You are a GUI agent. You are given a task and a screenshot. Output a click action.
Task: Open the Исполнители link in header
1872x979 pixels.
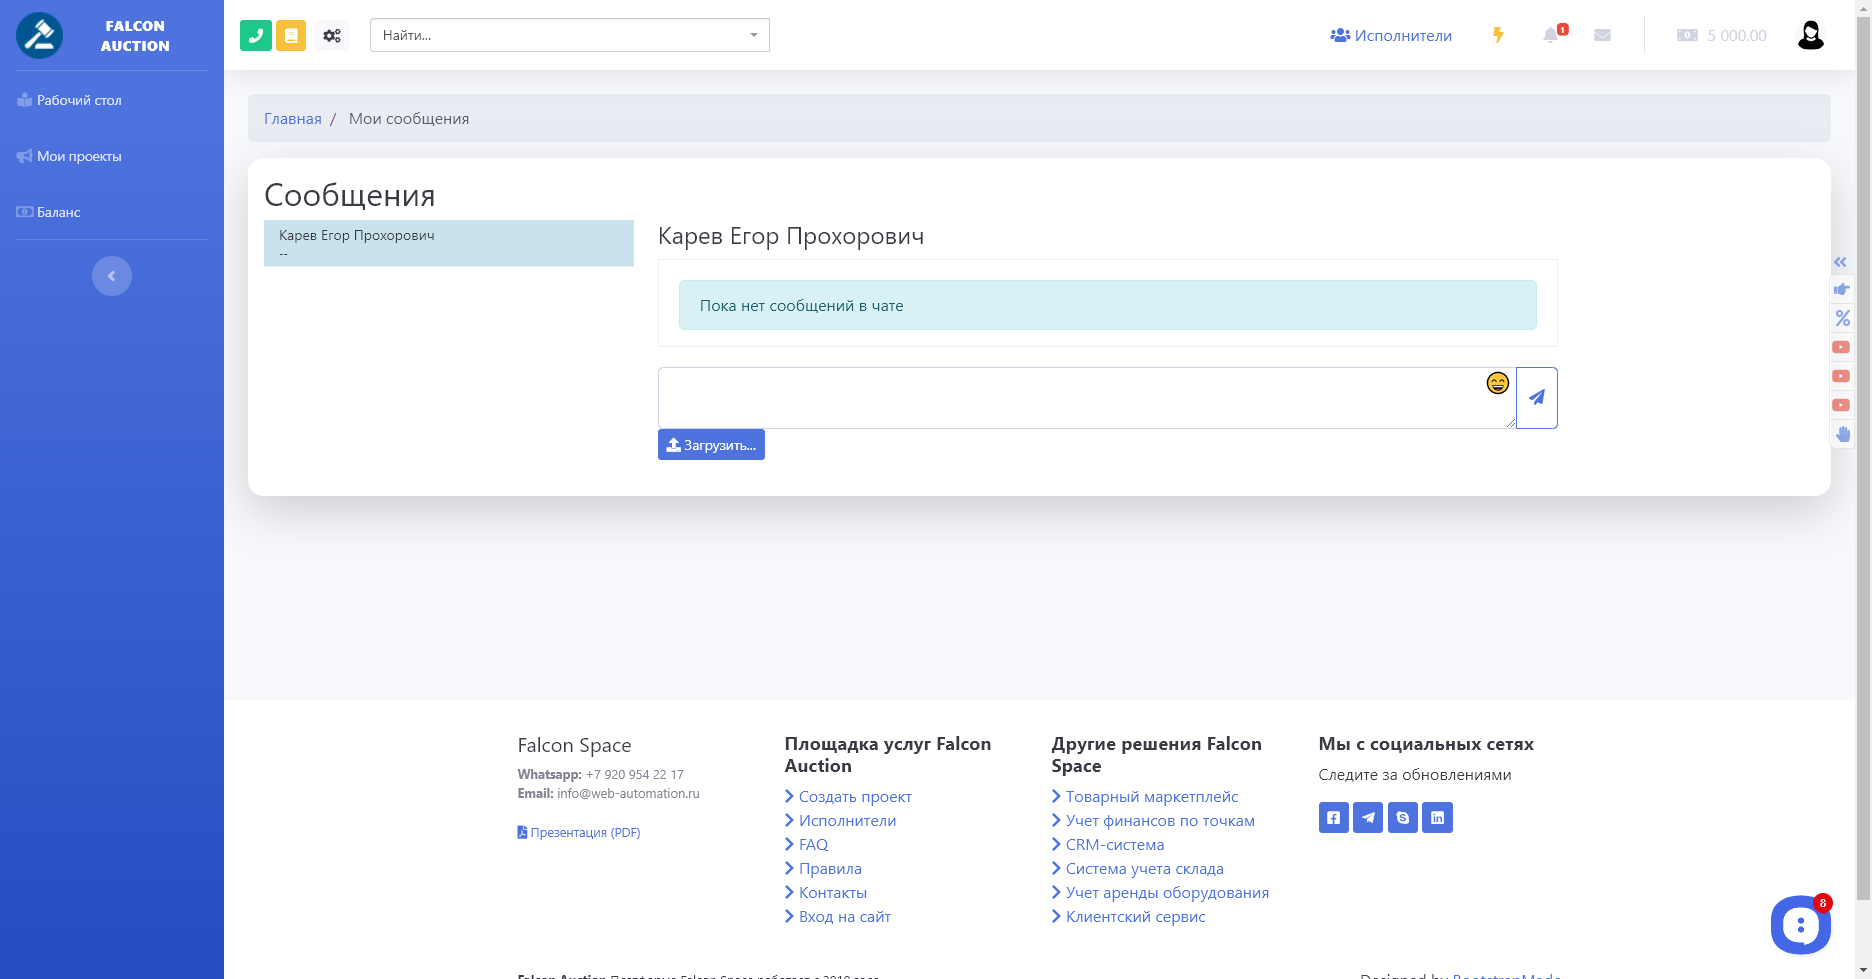point(1391,35)
